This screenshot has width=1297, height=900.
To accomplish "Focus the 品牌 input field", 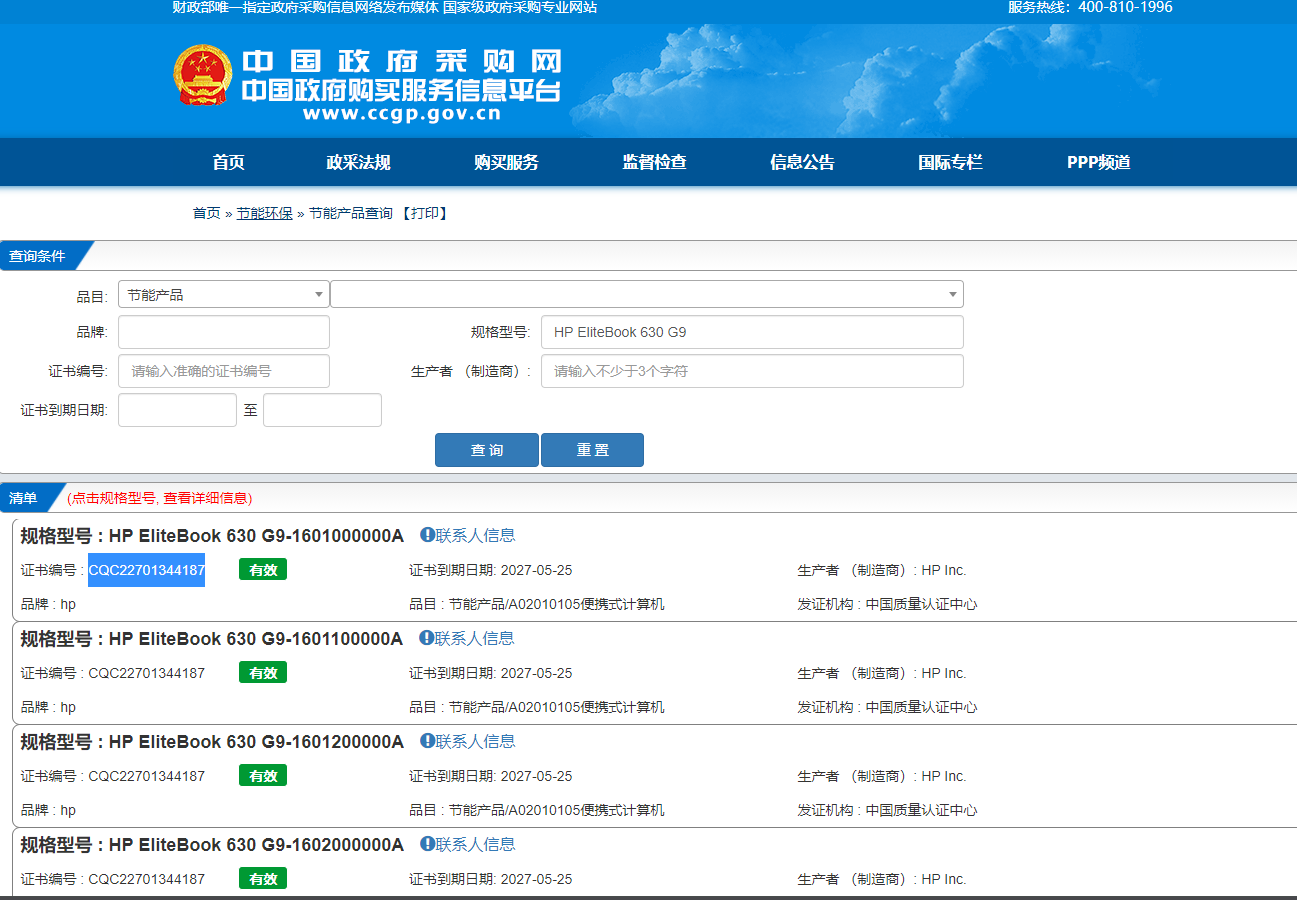I will click(x=224, y=332).
